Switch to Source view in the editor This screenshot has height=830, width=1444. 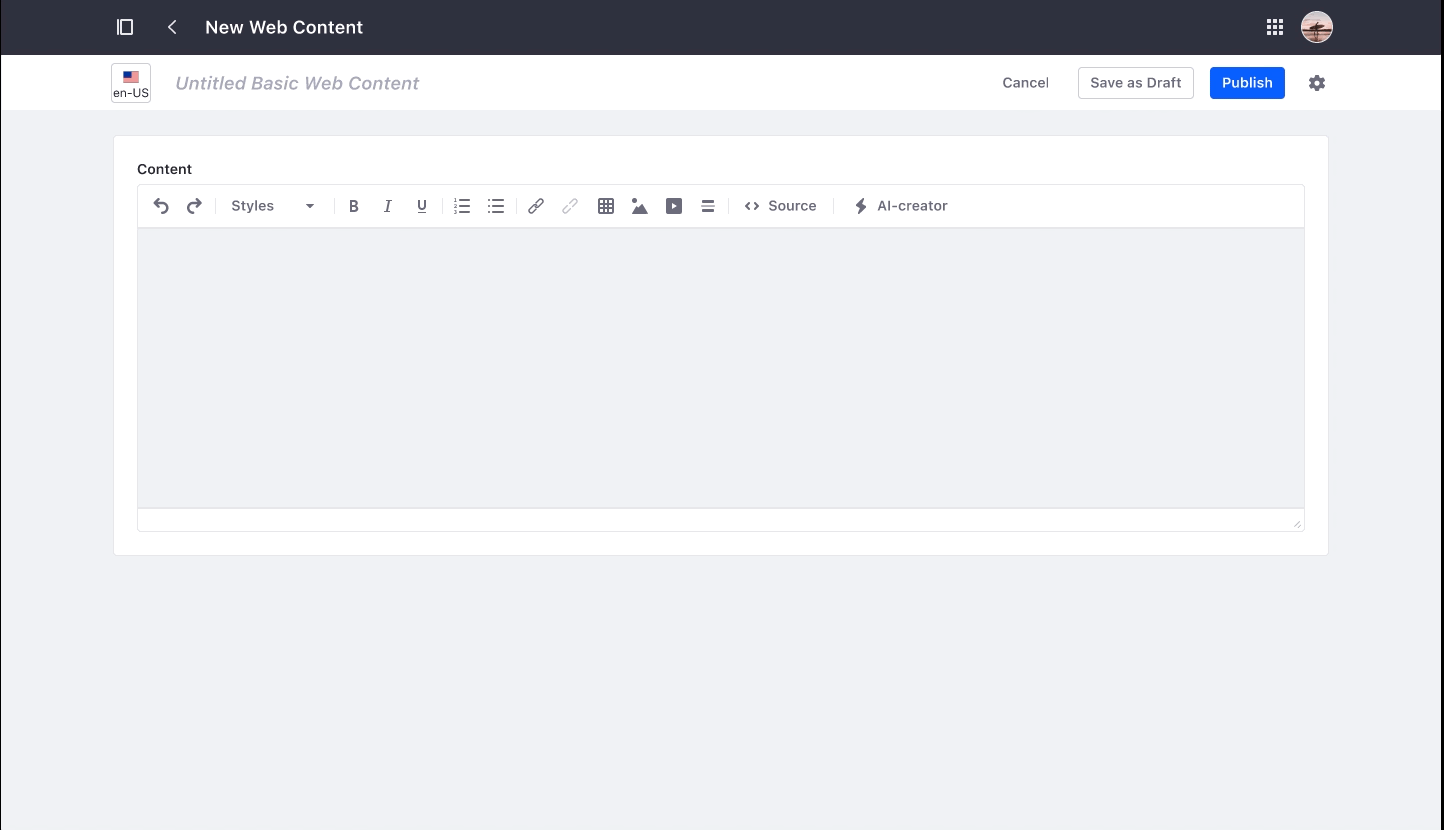coord(781,206)
